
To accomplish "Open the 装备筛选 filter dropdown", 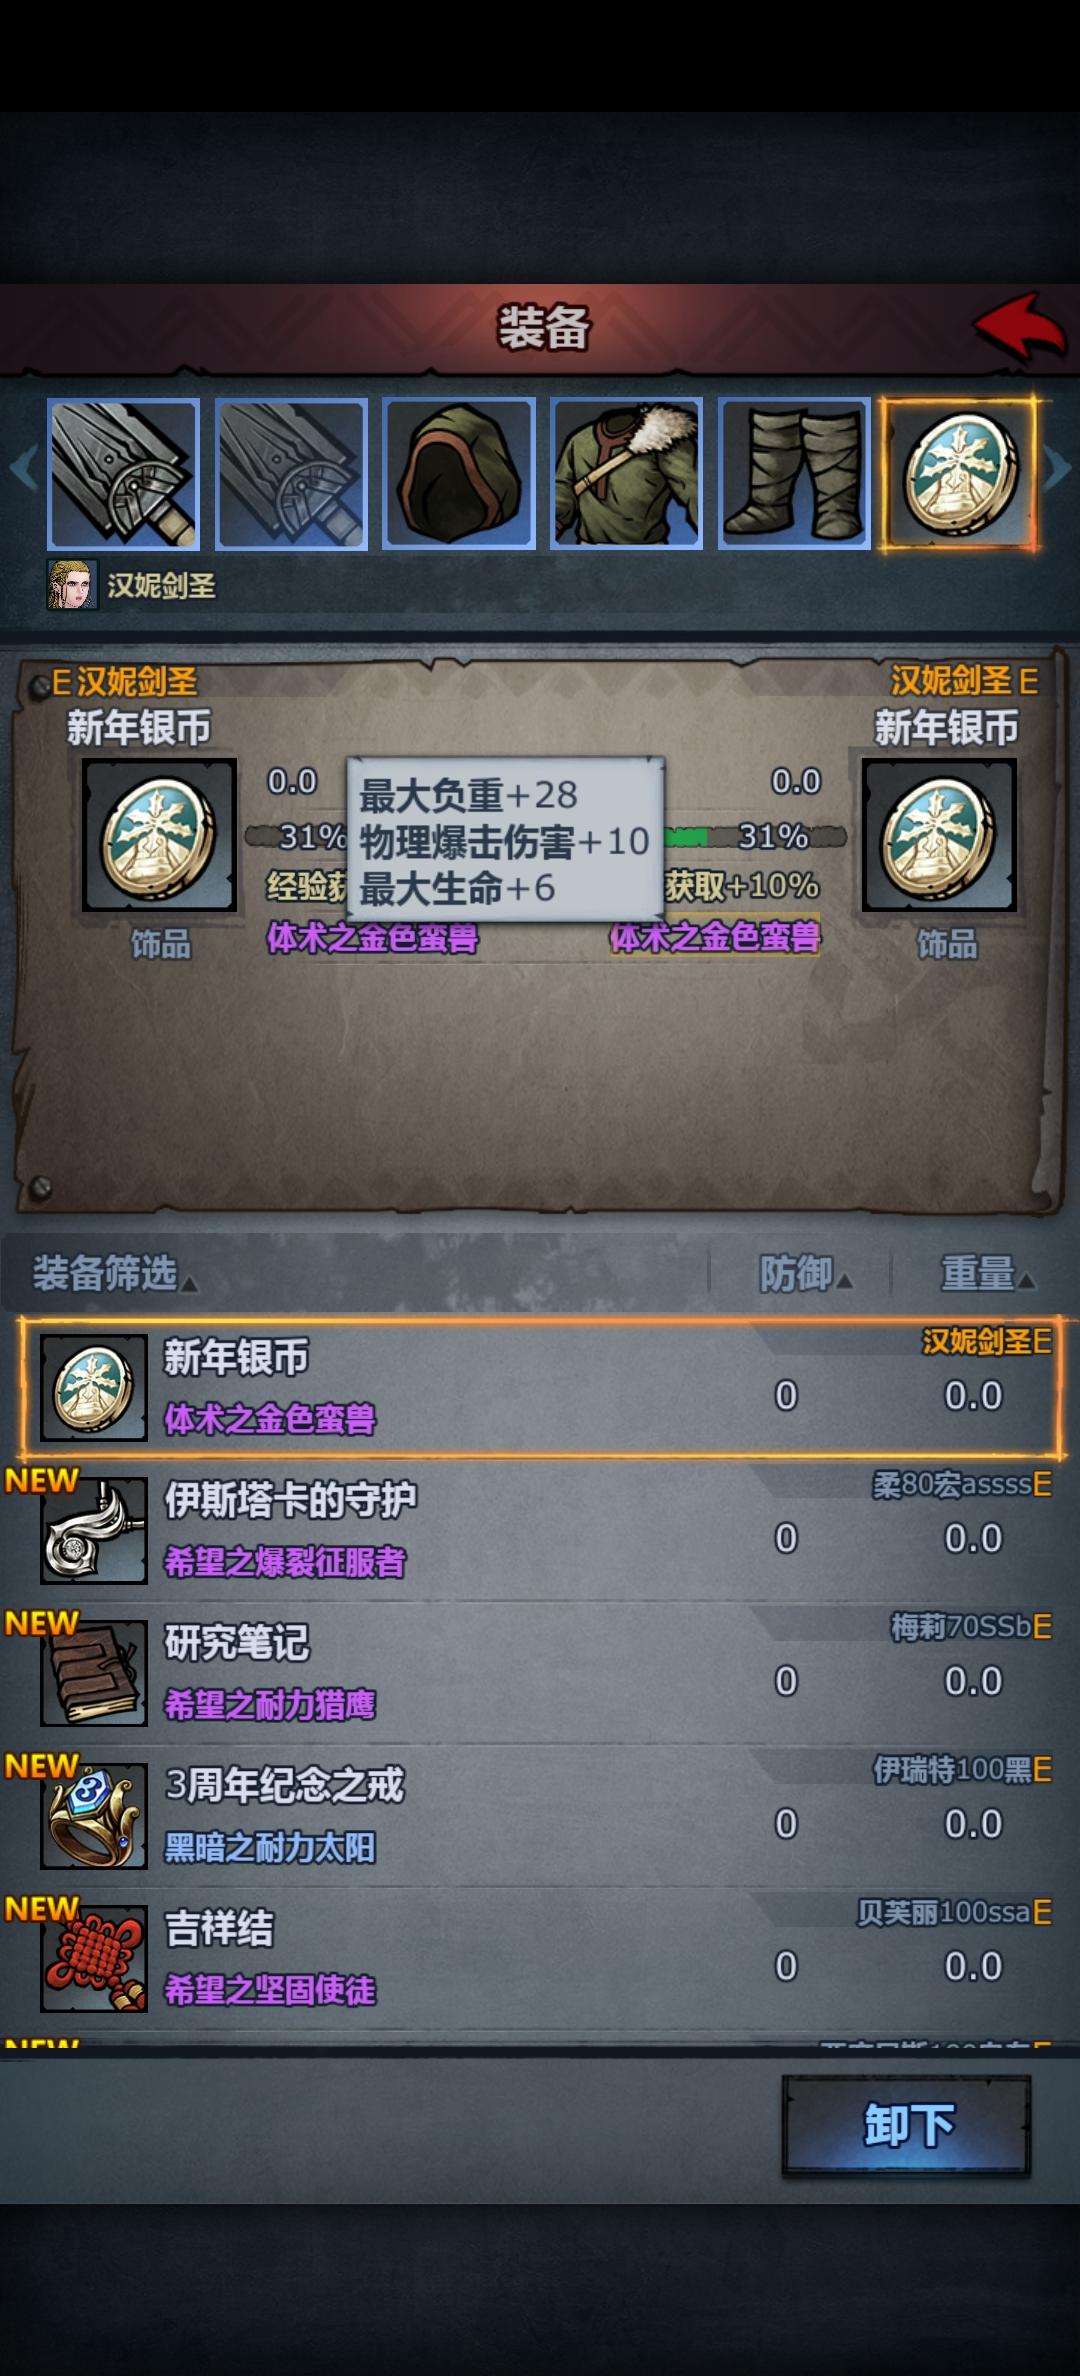I will click(x=115, y=1274).
